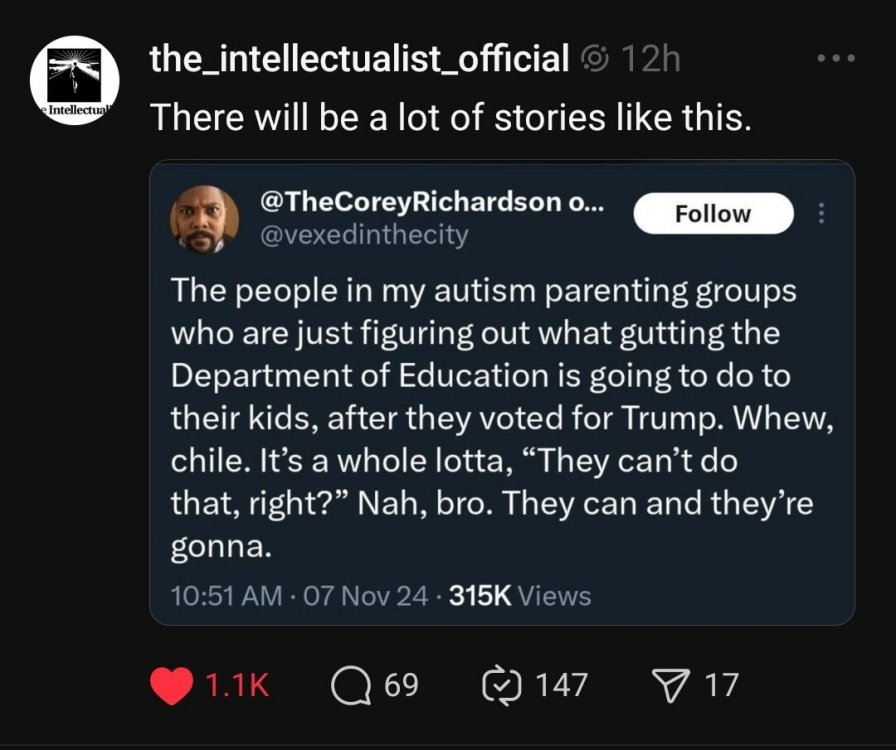Open replies via the comment bubble icon
This screenshot has width=896, height=750.
[352, 685]
